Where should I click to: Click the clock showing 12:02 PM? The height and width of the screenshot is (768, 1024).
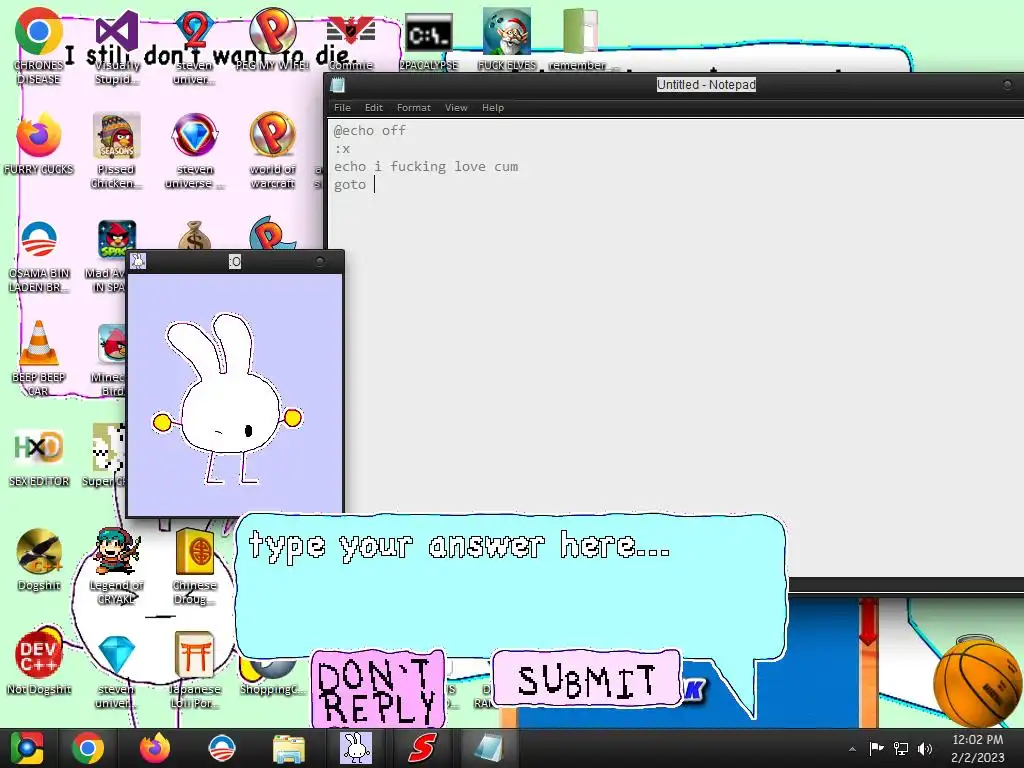click(x=977, y=748)
